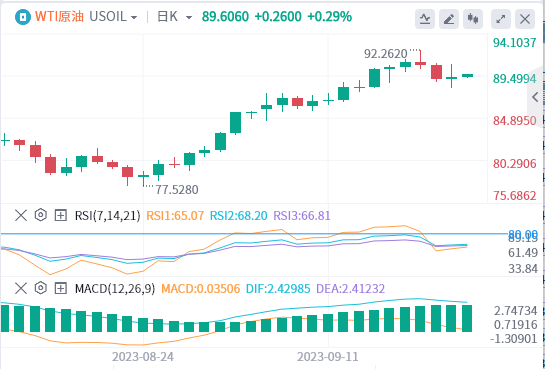Remove the RSI indicator panel

click(x=21, y=216)
